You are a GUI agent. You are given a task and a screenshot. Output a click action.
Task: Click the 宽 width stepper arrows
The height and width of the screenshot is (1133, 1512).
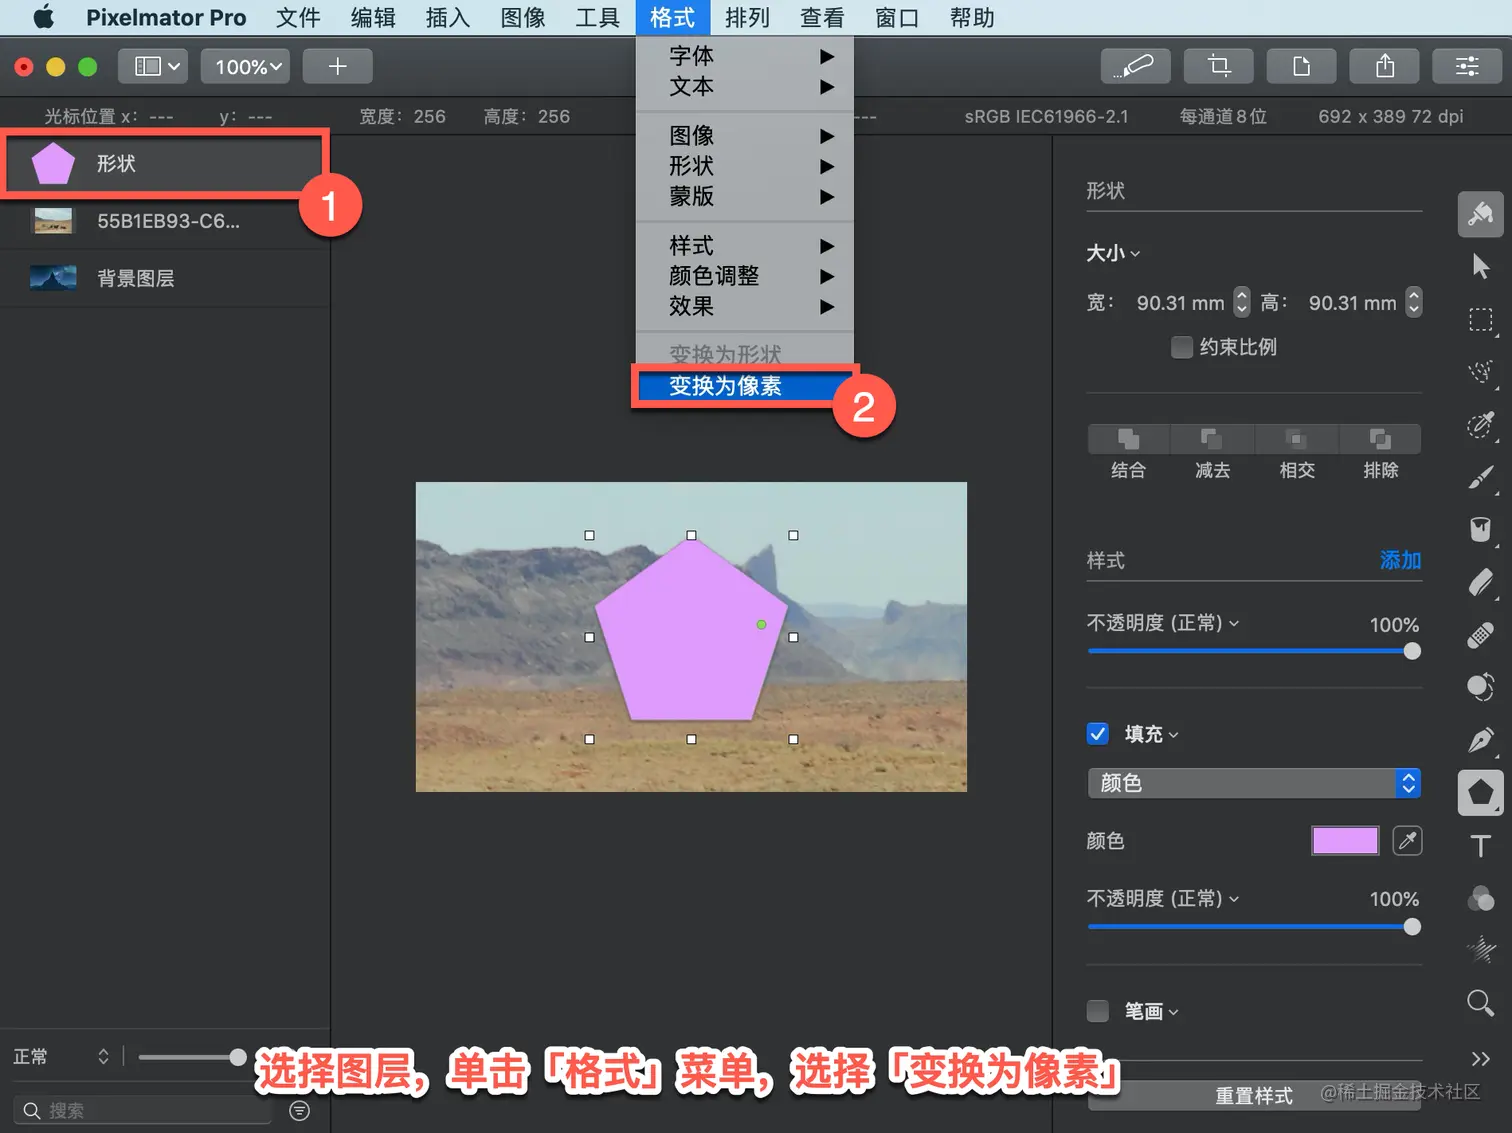click(1241, 302)
